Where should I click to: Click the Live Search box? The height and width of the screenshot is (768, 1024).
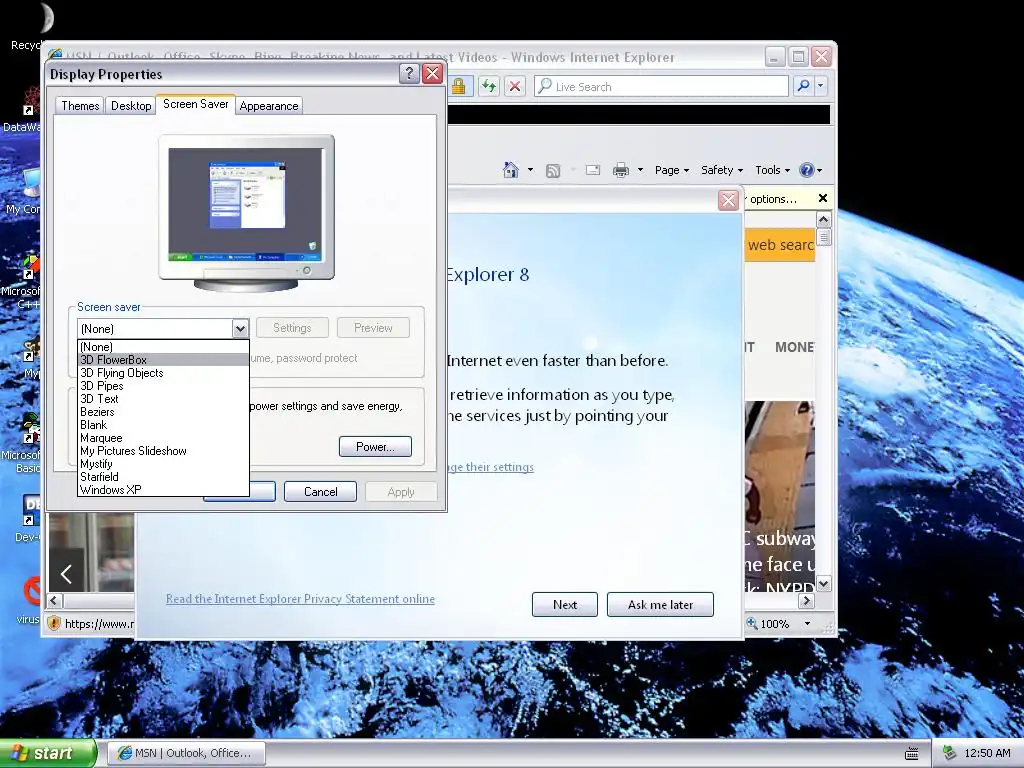[661, 86]
